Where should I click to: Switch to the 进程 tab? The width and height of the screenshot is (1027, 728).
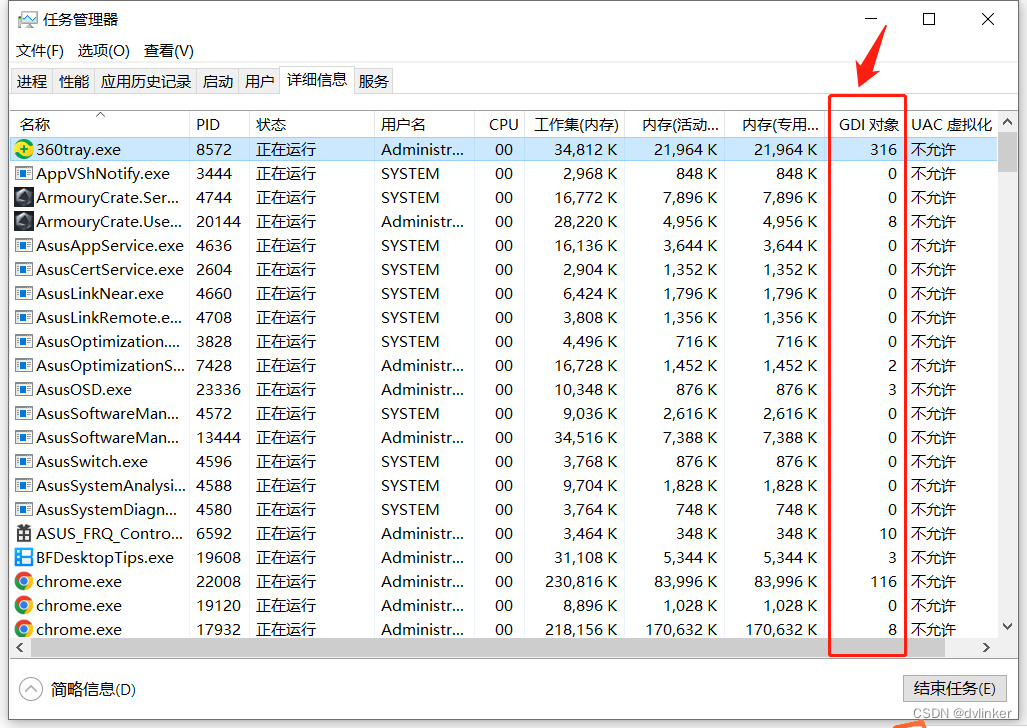point(31,81)
